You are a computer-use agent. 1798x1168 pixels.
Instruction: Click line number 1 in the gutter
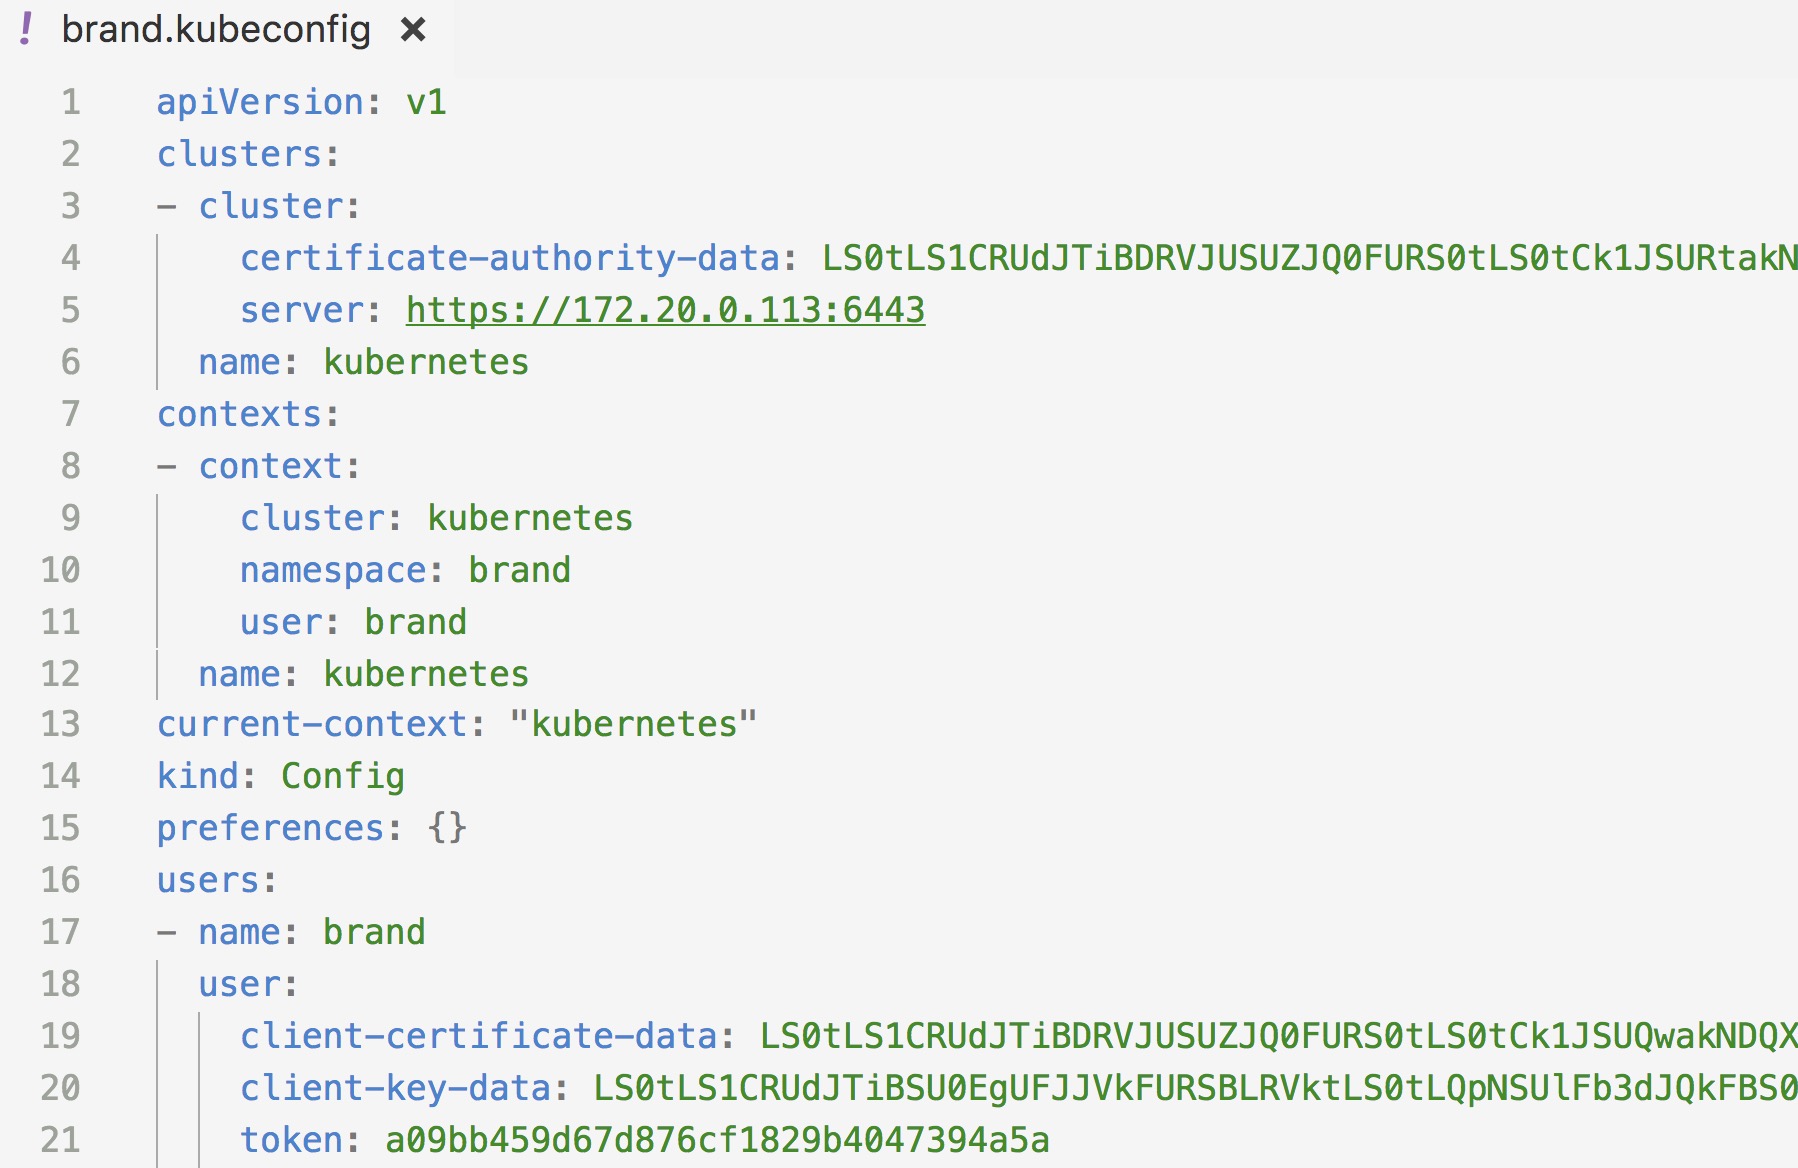[70, 102]
